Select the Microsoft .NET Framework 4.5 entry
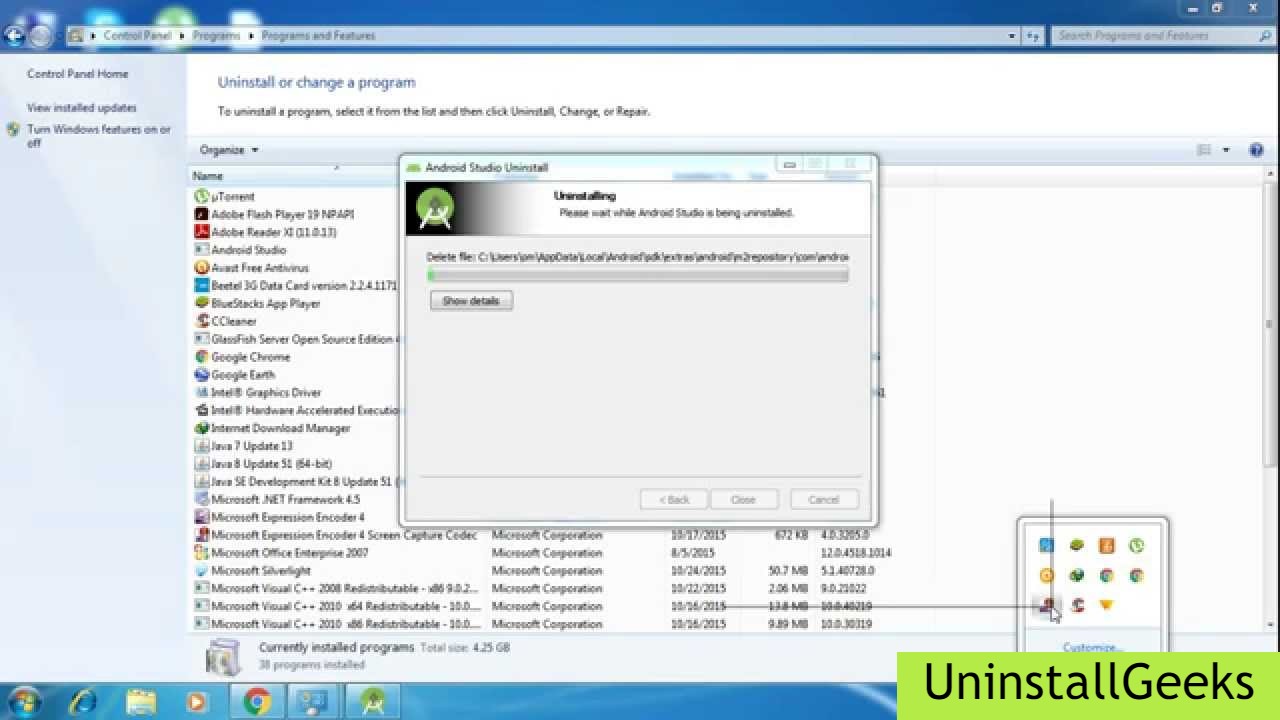Screen dimensions: 1280x720 (x=285, y=500)
